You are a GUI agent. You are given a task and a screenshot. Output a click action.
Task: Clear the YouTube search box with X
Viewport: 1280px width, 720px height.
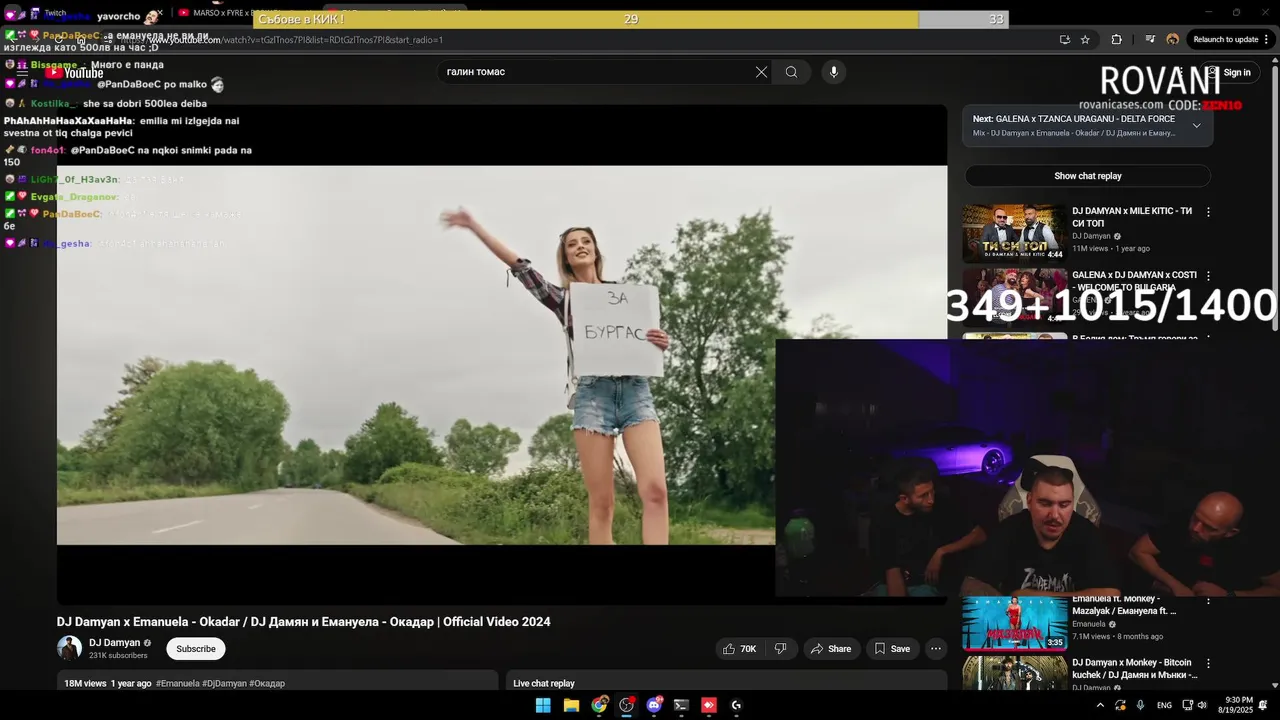pos(761,72)
